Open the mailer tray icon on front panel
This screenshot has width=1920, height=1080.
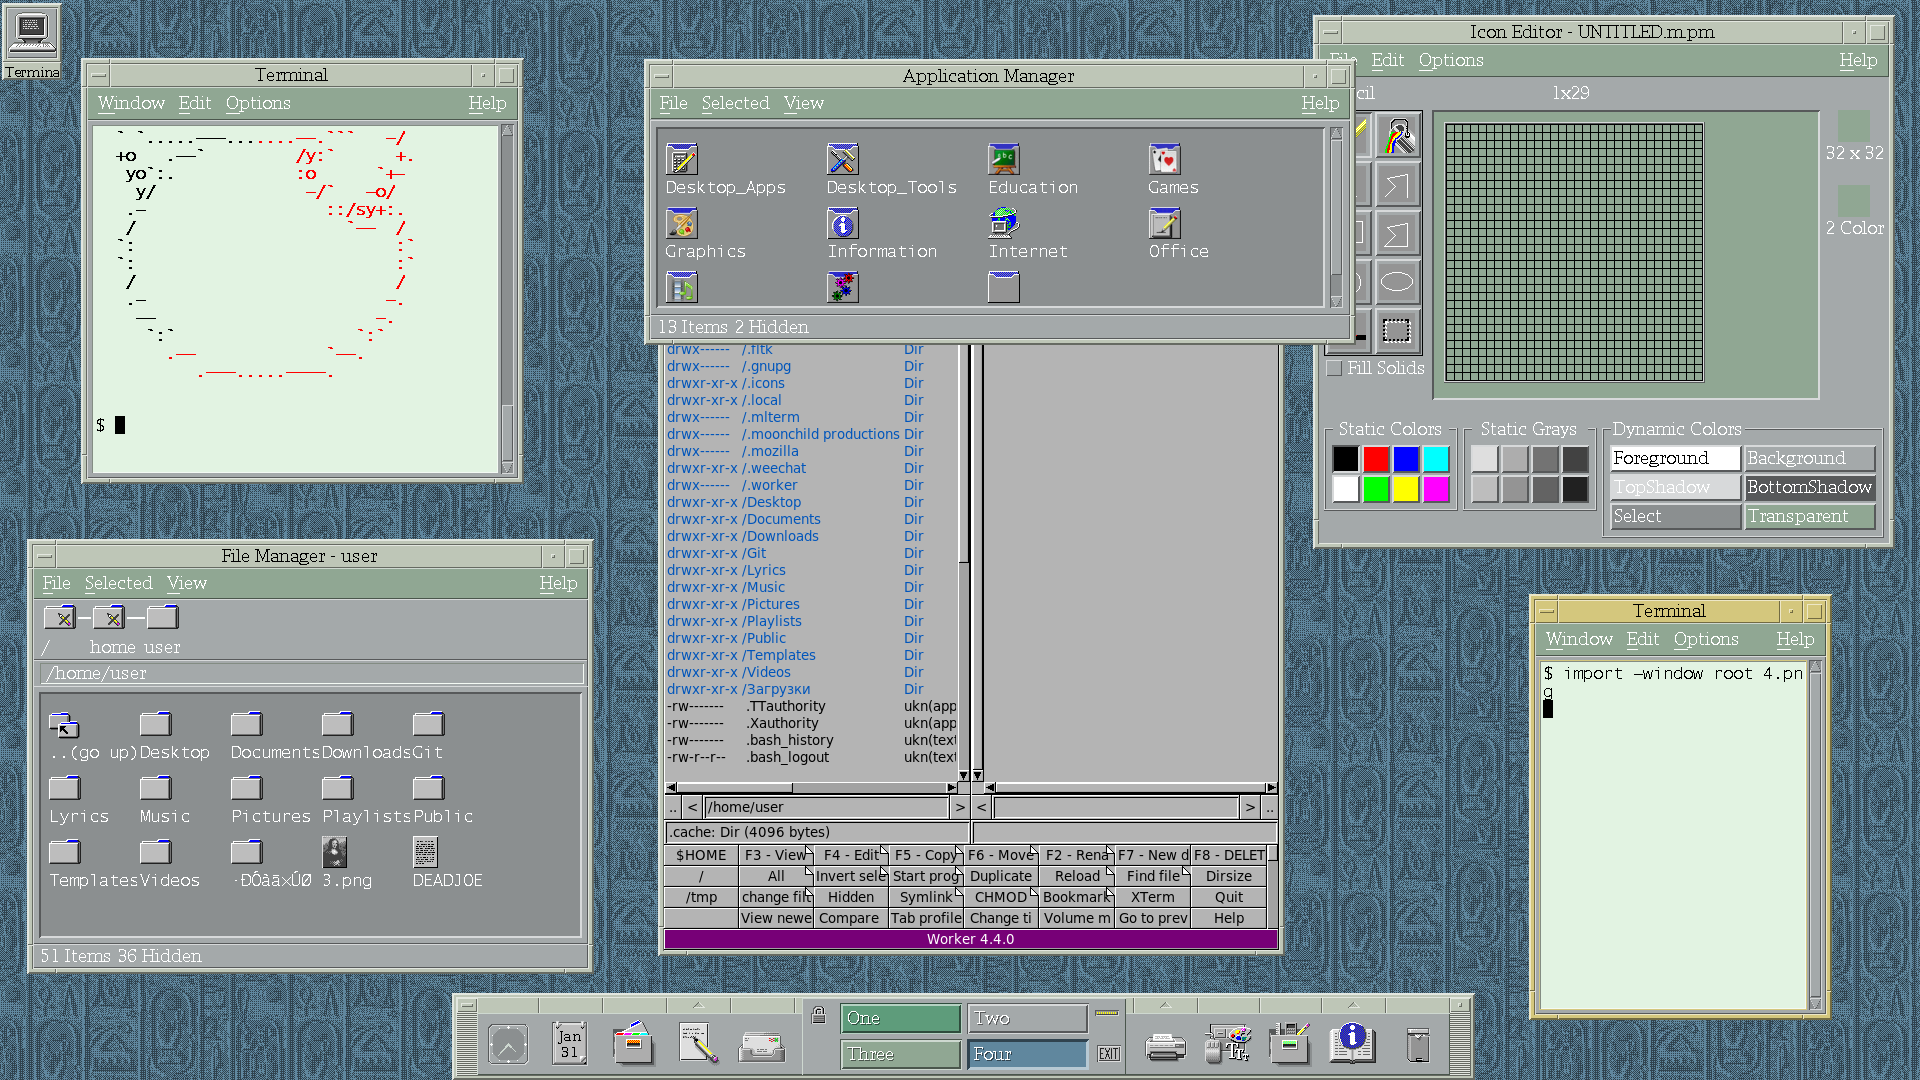(x=762, y=1046)
